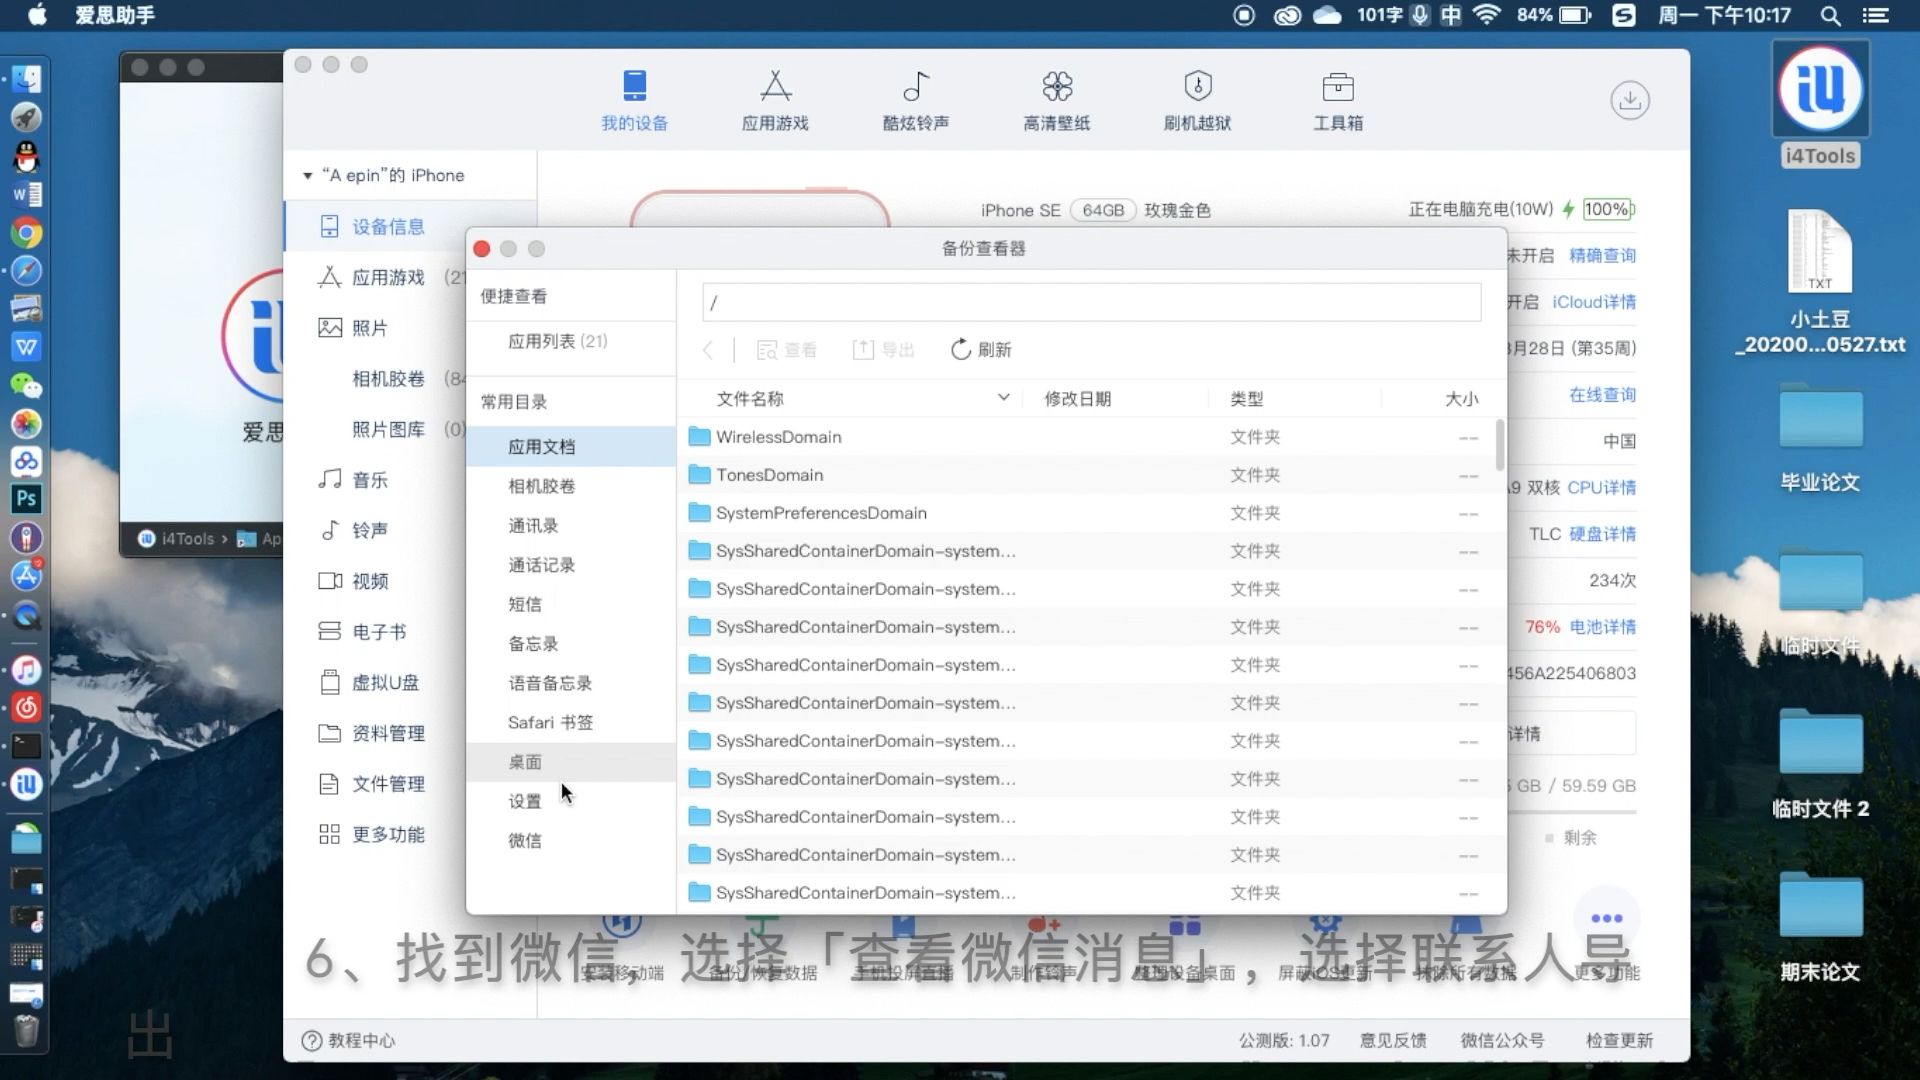Image resolution: width=1920 pixels, height=1080 pixels.
Task: Open the 刷机越狱 tab
Action: (x=1198, y=100)
